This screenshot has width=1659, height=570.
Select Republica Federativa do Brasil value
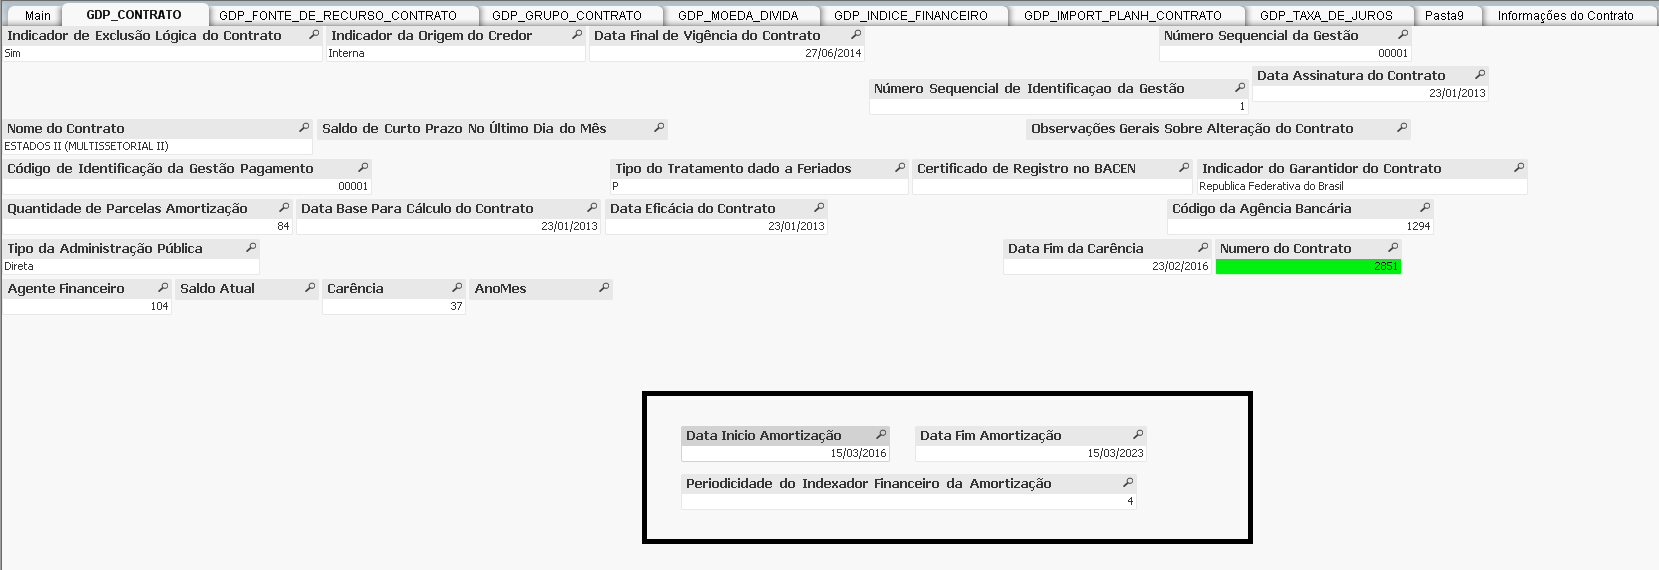[1362, 186]
